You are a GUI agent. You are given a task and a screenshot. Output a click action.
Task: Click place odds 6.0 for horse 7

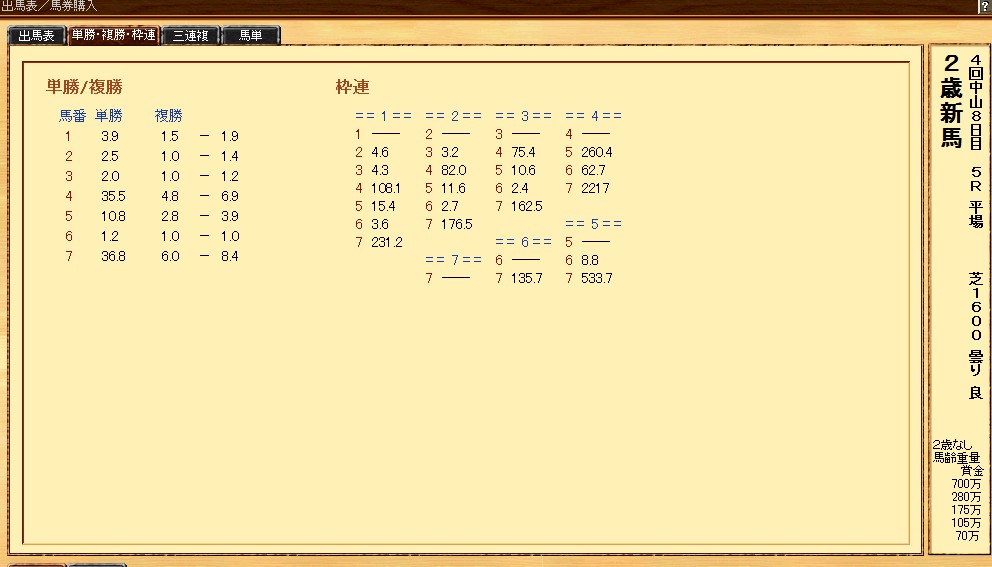(x=170, y=256)
